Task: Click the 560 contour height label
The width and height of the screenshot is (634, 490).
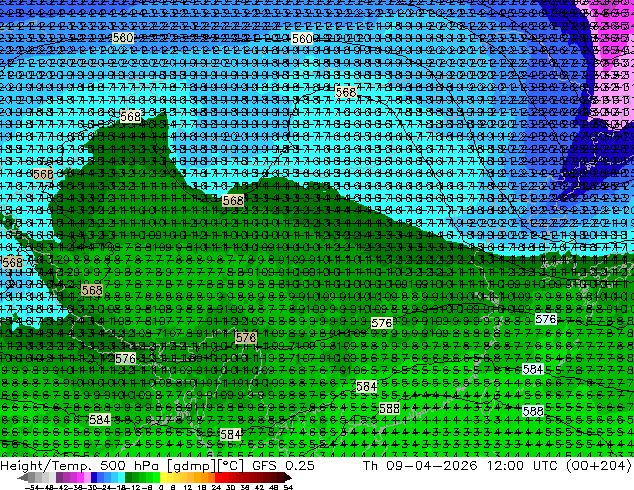Action: (x=302, y=39)
